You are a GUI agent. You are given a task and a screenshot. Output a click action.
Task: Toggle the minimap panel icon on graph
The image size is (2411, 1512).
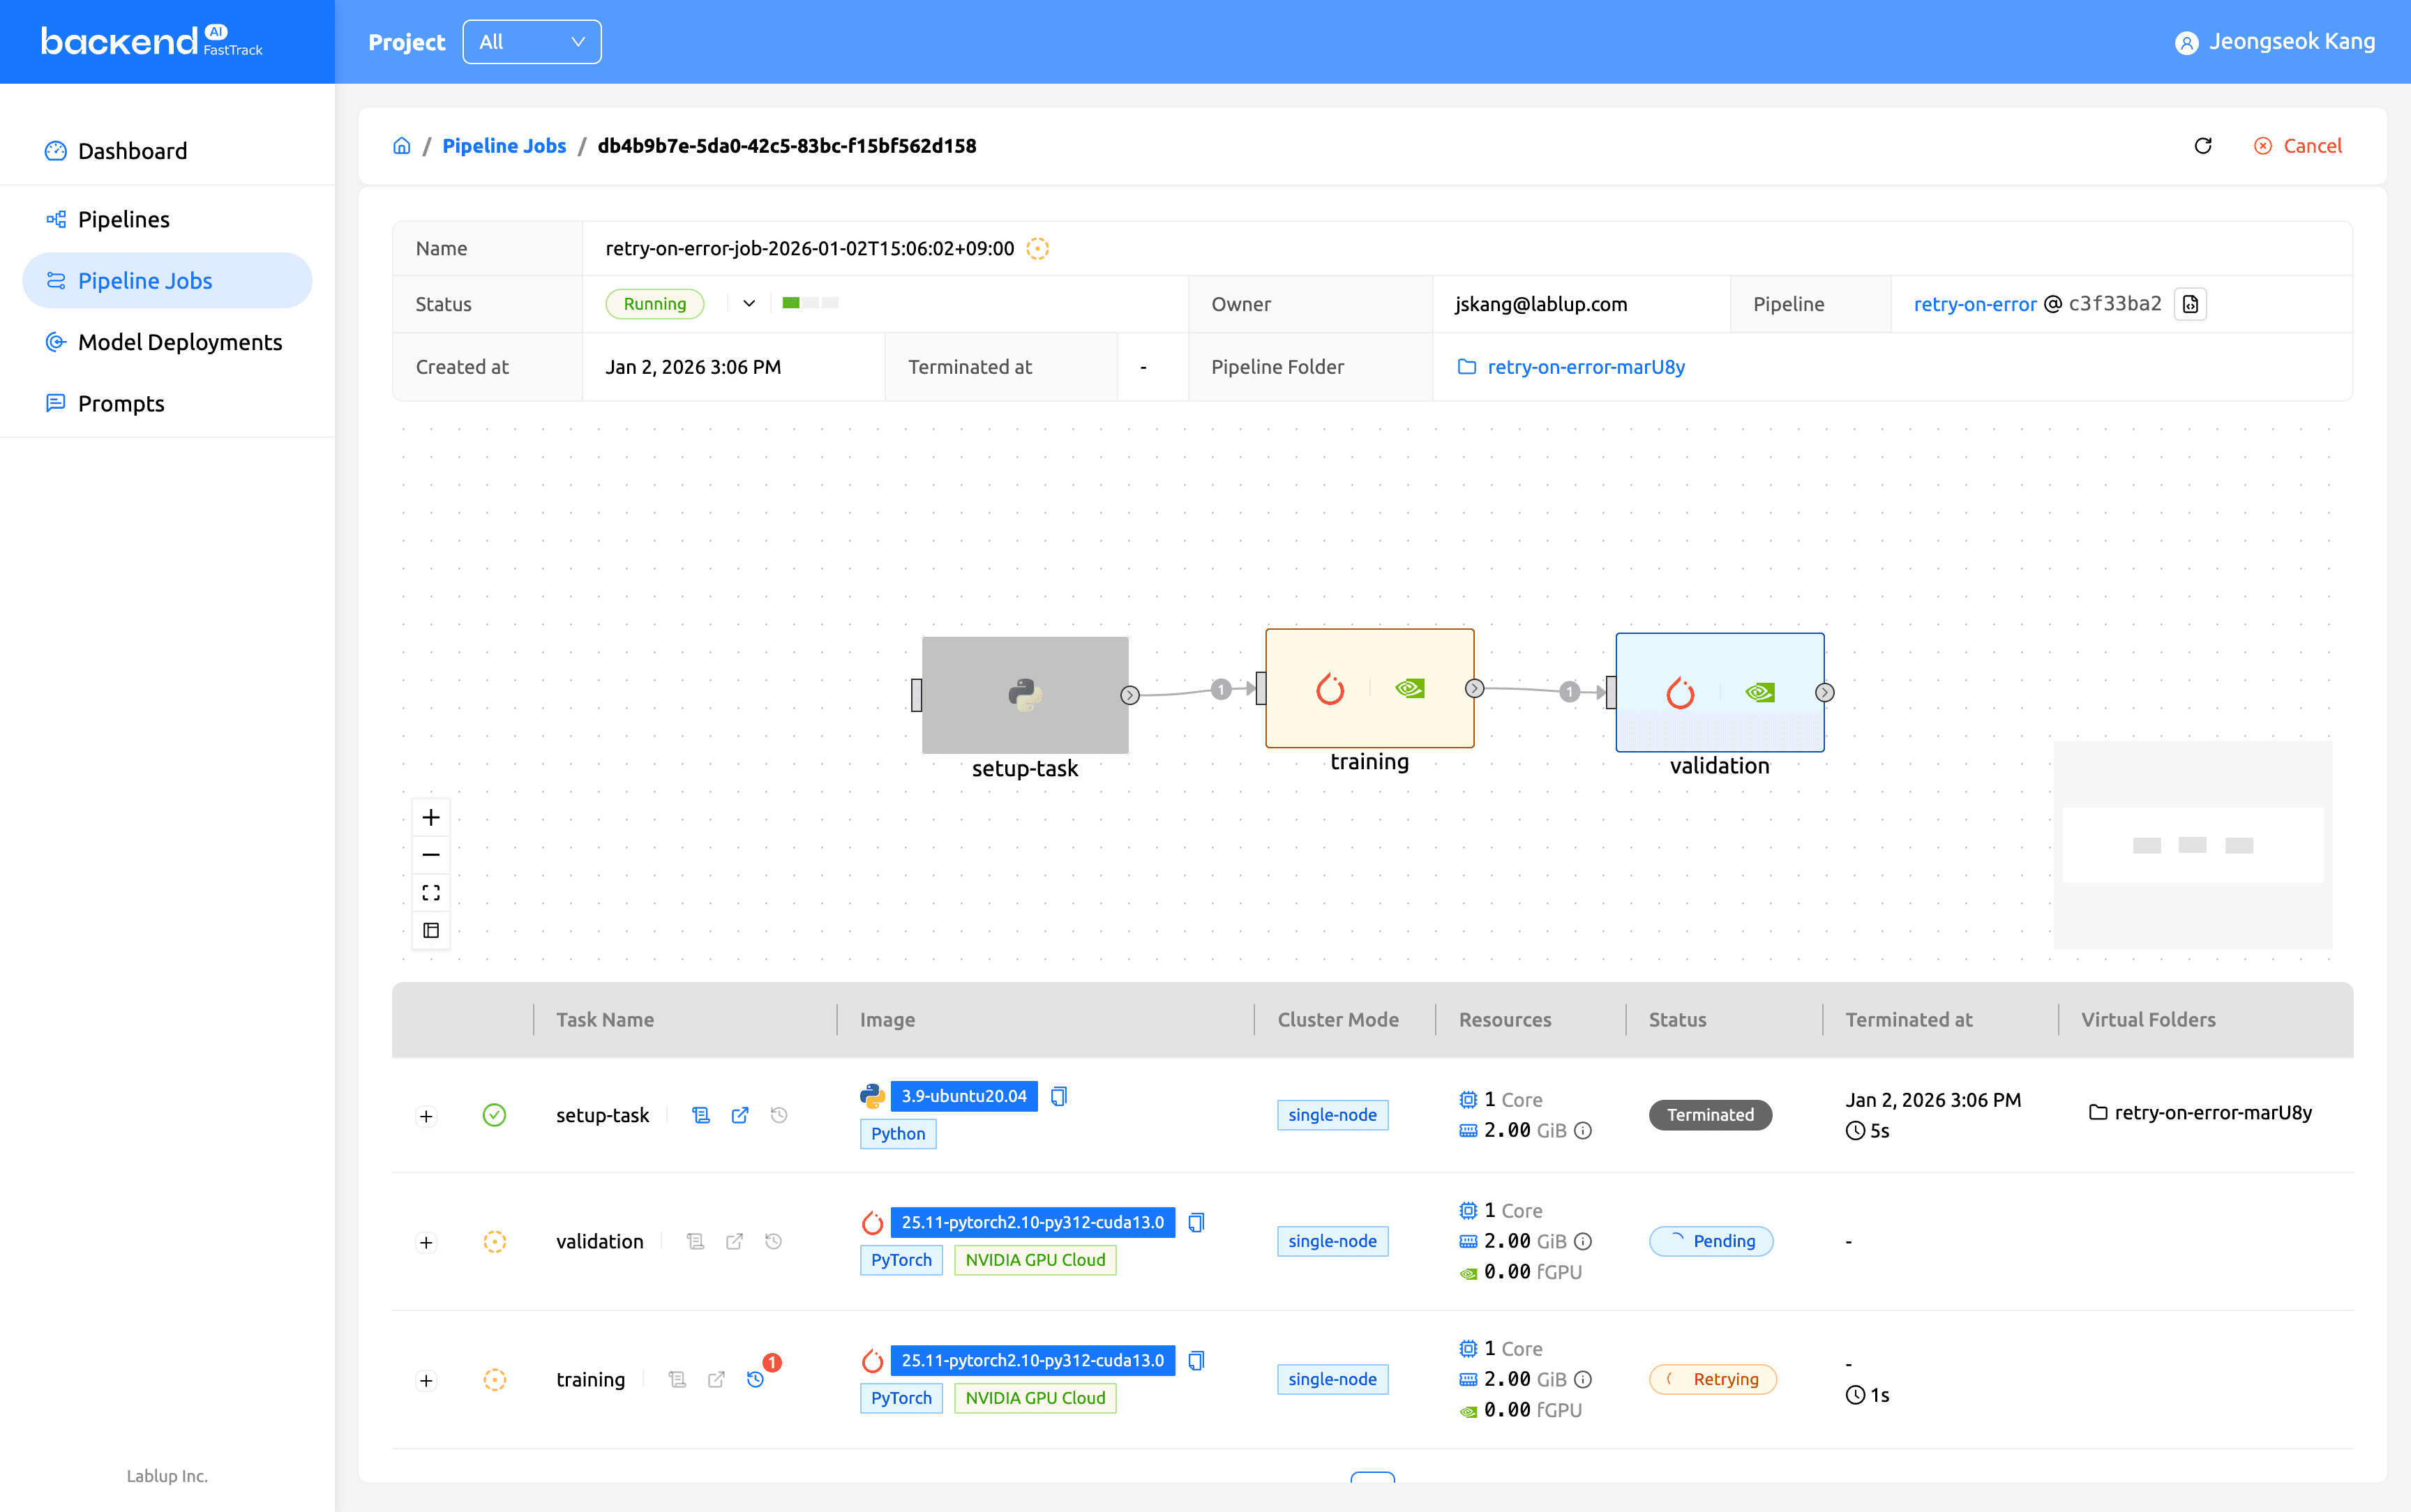[x=431, y=930]
